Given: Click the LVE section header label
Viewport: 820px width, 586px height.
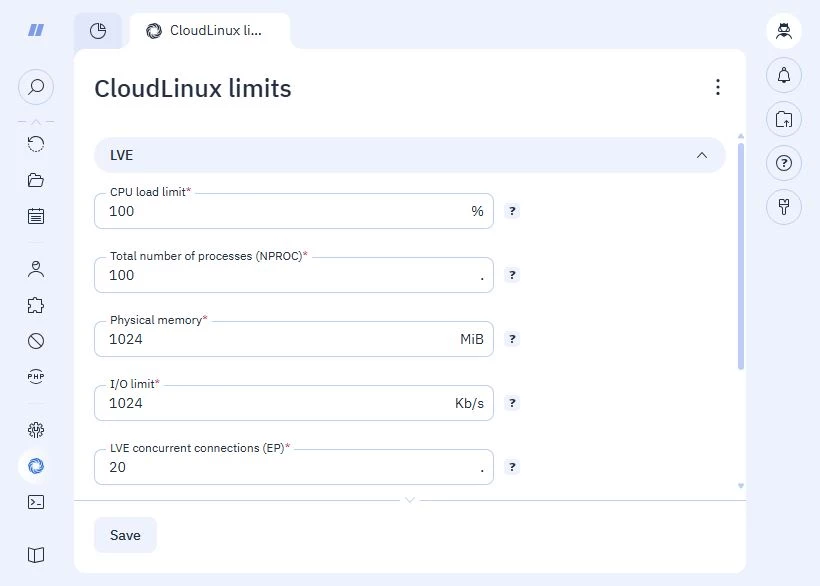Looking at the screenshot, I should click(121, 155).
